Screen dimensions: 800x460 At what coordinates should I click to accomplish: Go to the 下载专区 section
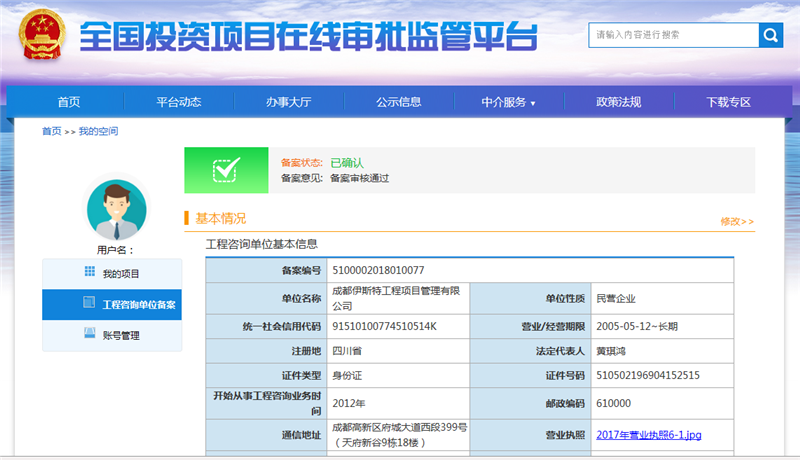point(728,102)
